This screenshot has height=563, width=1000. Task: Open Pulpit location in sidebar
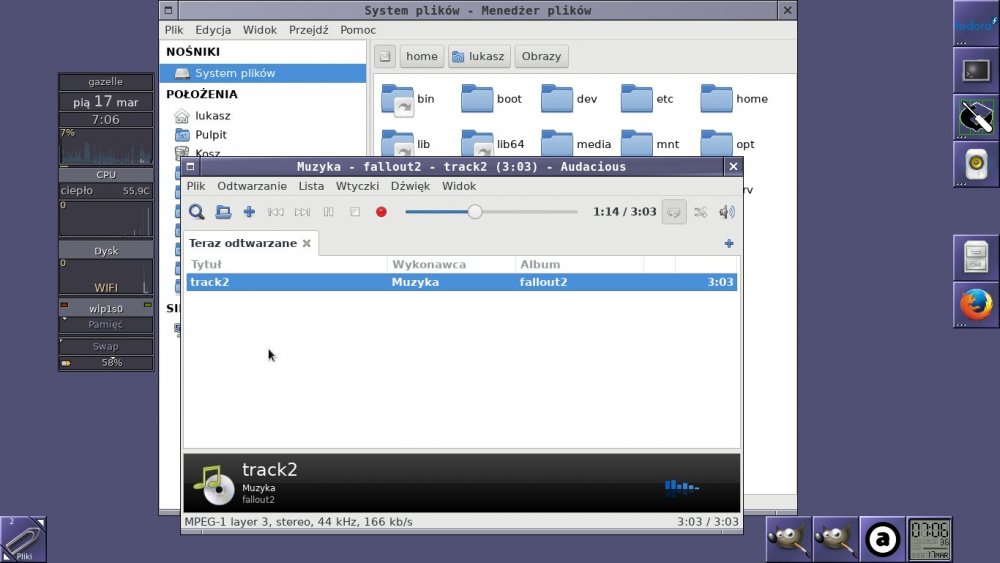point(210,135)
